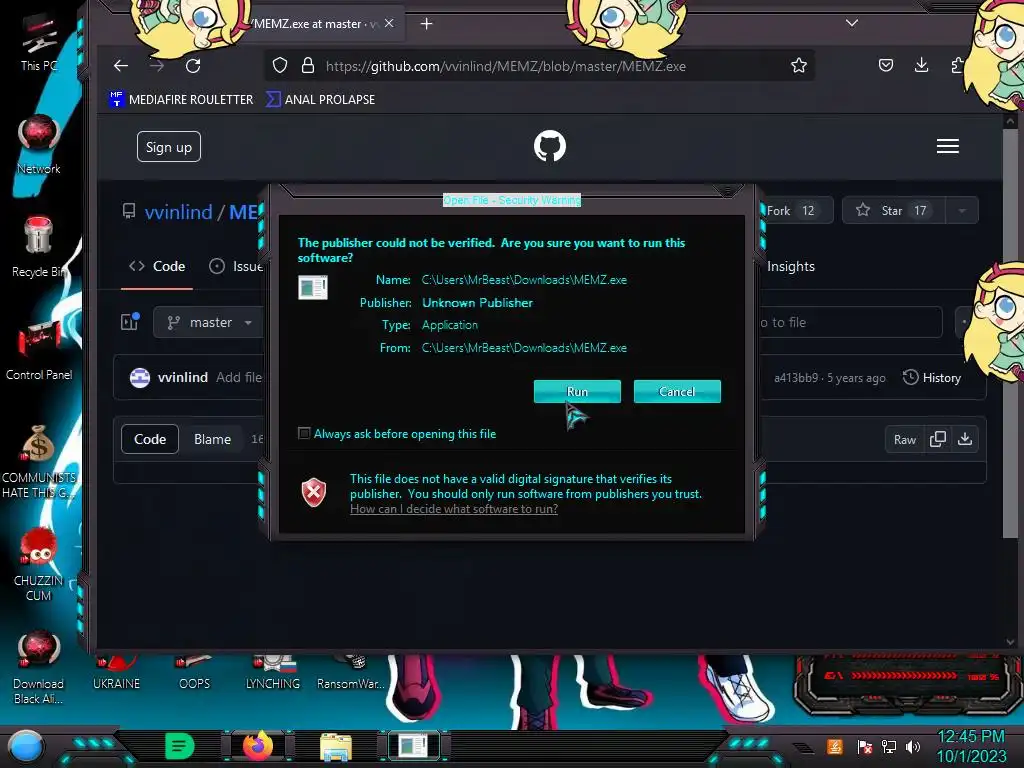Open Firefox downloads panel
Screen dimensions: 1024x768
point(921,65)
